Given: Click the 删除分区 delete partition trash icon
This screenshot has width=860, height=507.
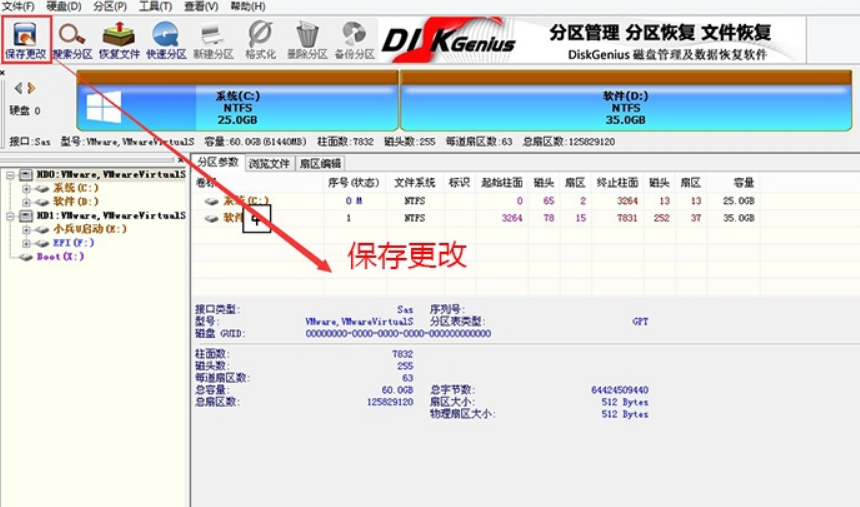Looking at the screenshot, I should point(307,35).
